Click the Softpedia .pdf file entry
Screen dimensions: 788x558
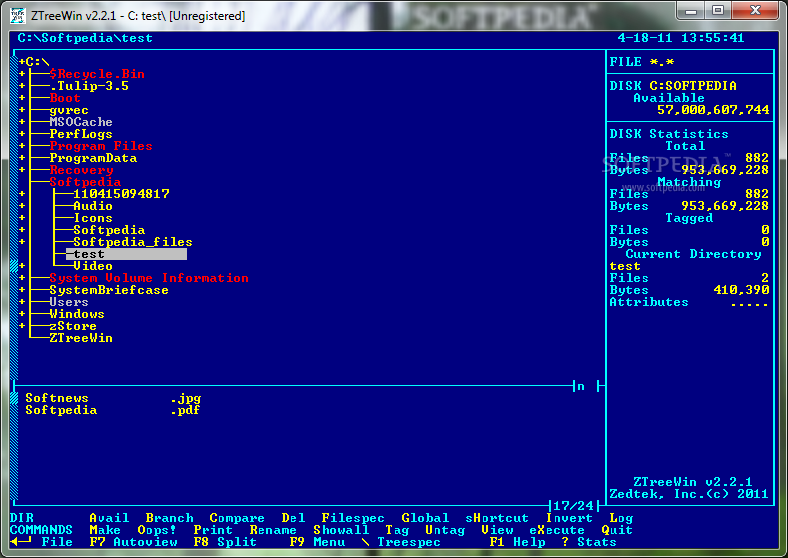(x=113, y=410)
